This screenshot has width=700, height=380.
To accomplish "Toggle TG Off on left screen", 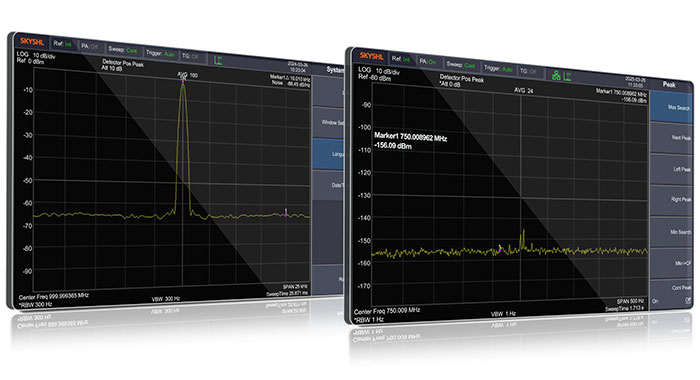I will pyautogui.click(x=190, y=56).
